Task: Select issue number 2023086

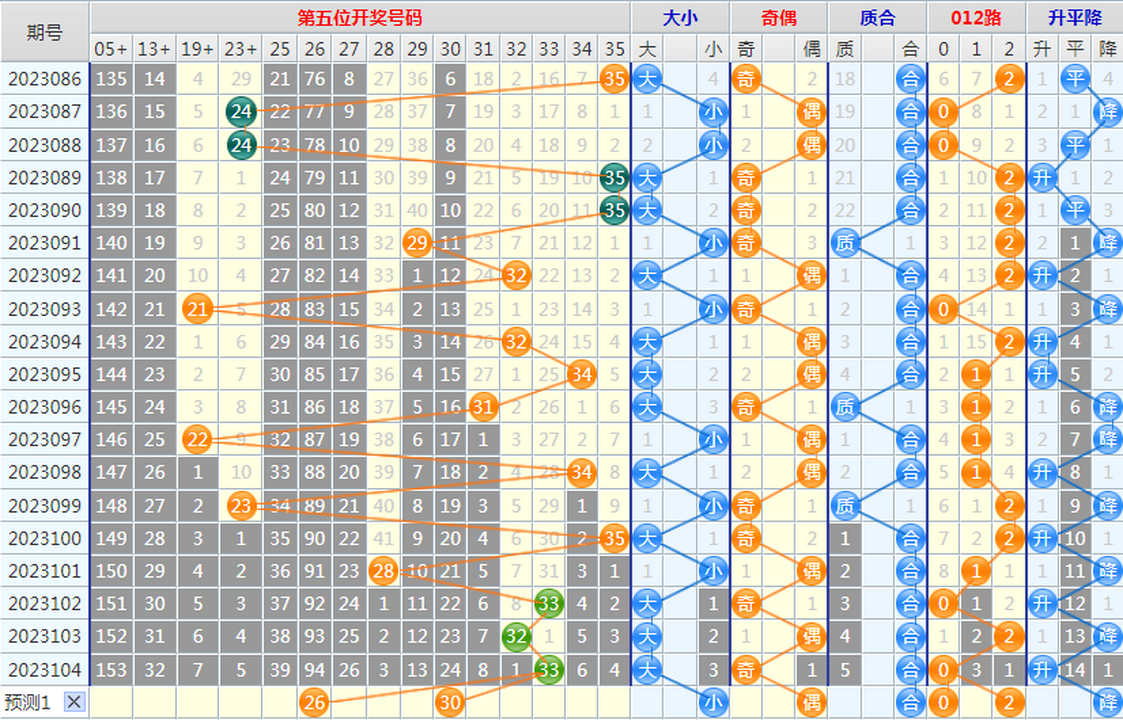Action: click(44, 79)
